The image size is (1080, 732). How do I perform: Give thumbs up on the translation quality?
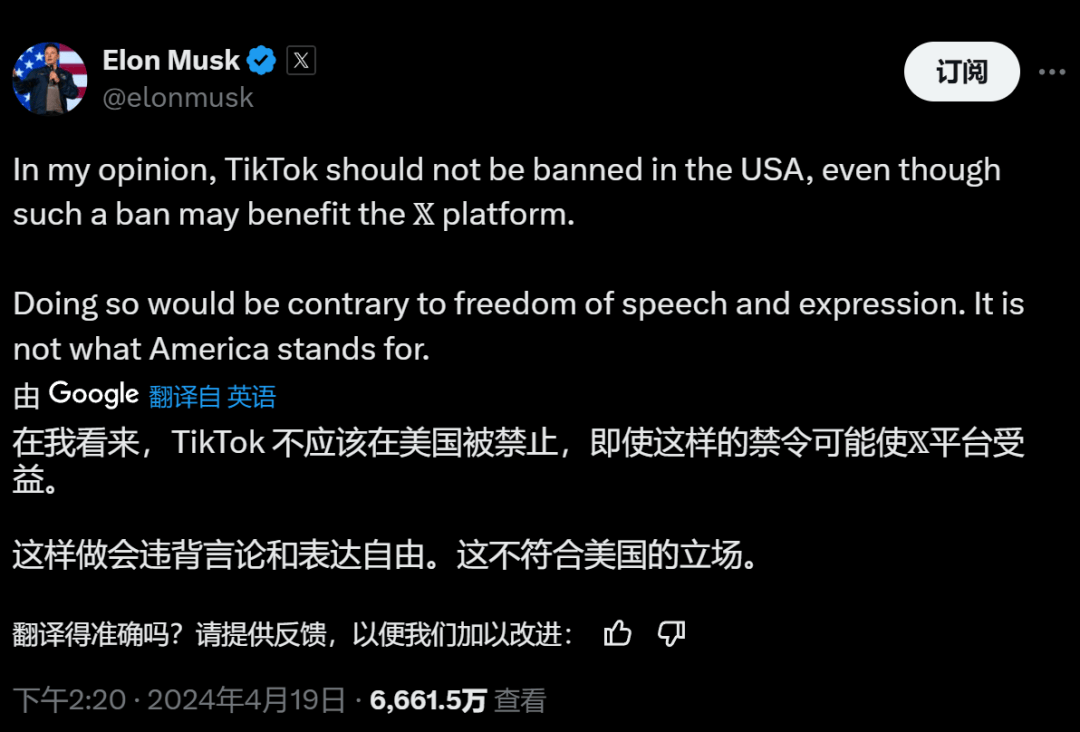coord(618,633)
